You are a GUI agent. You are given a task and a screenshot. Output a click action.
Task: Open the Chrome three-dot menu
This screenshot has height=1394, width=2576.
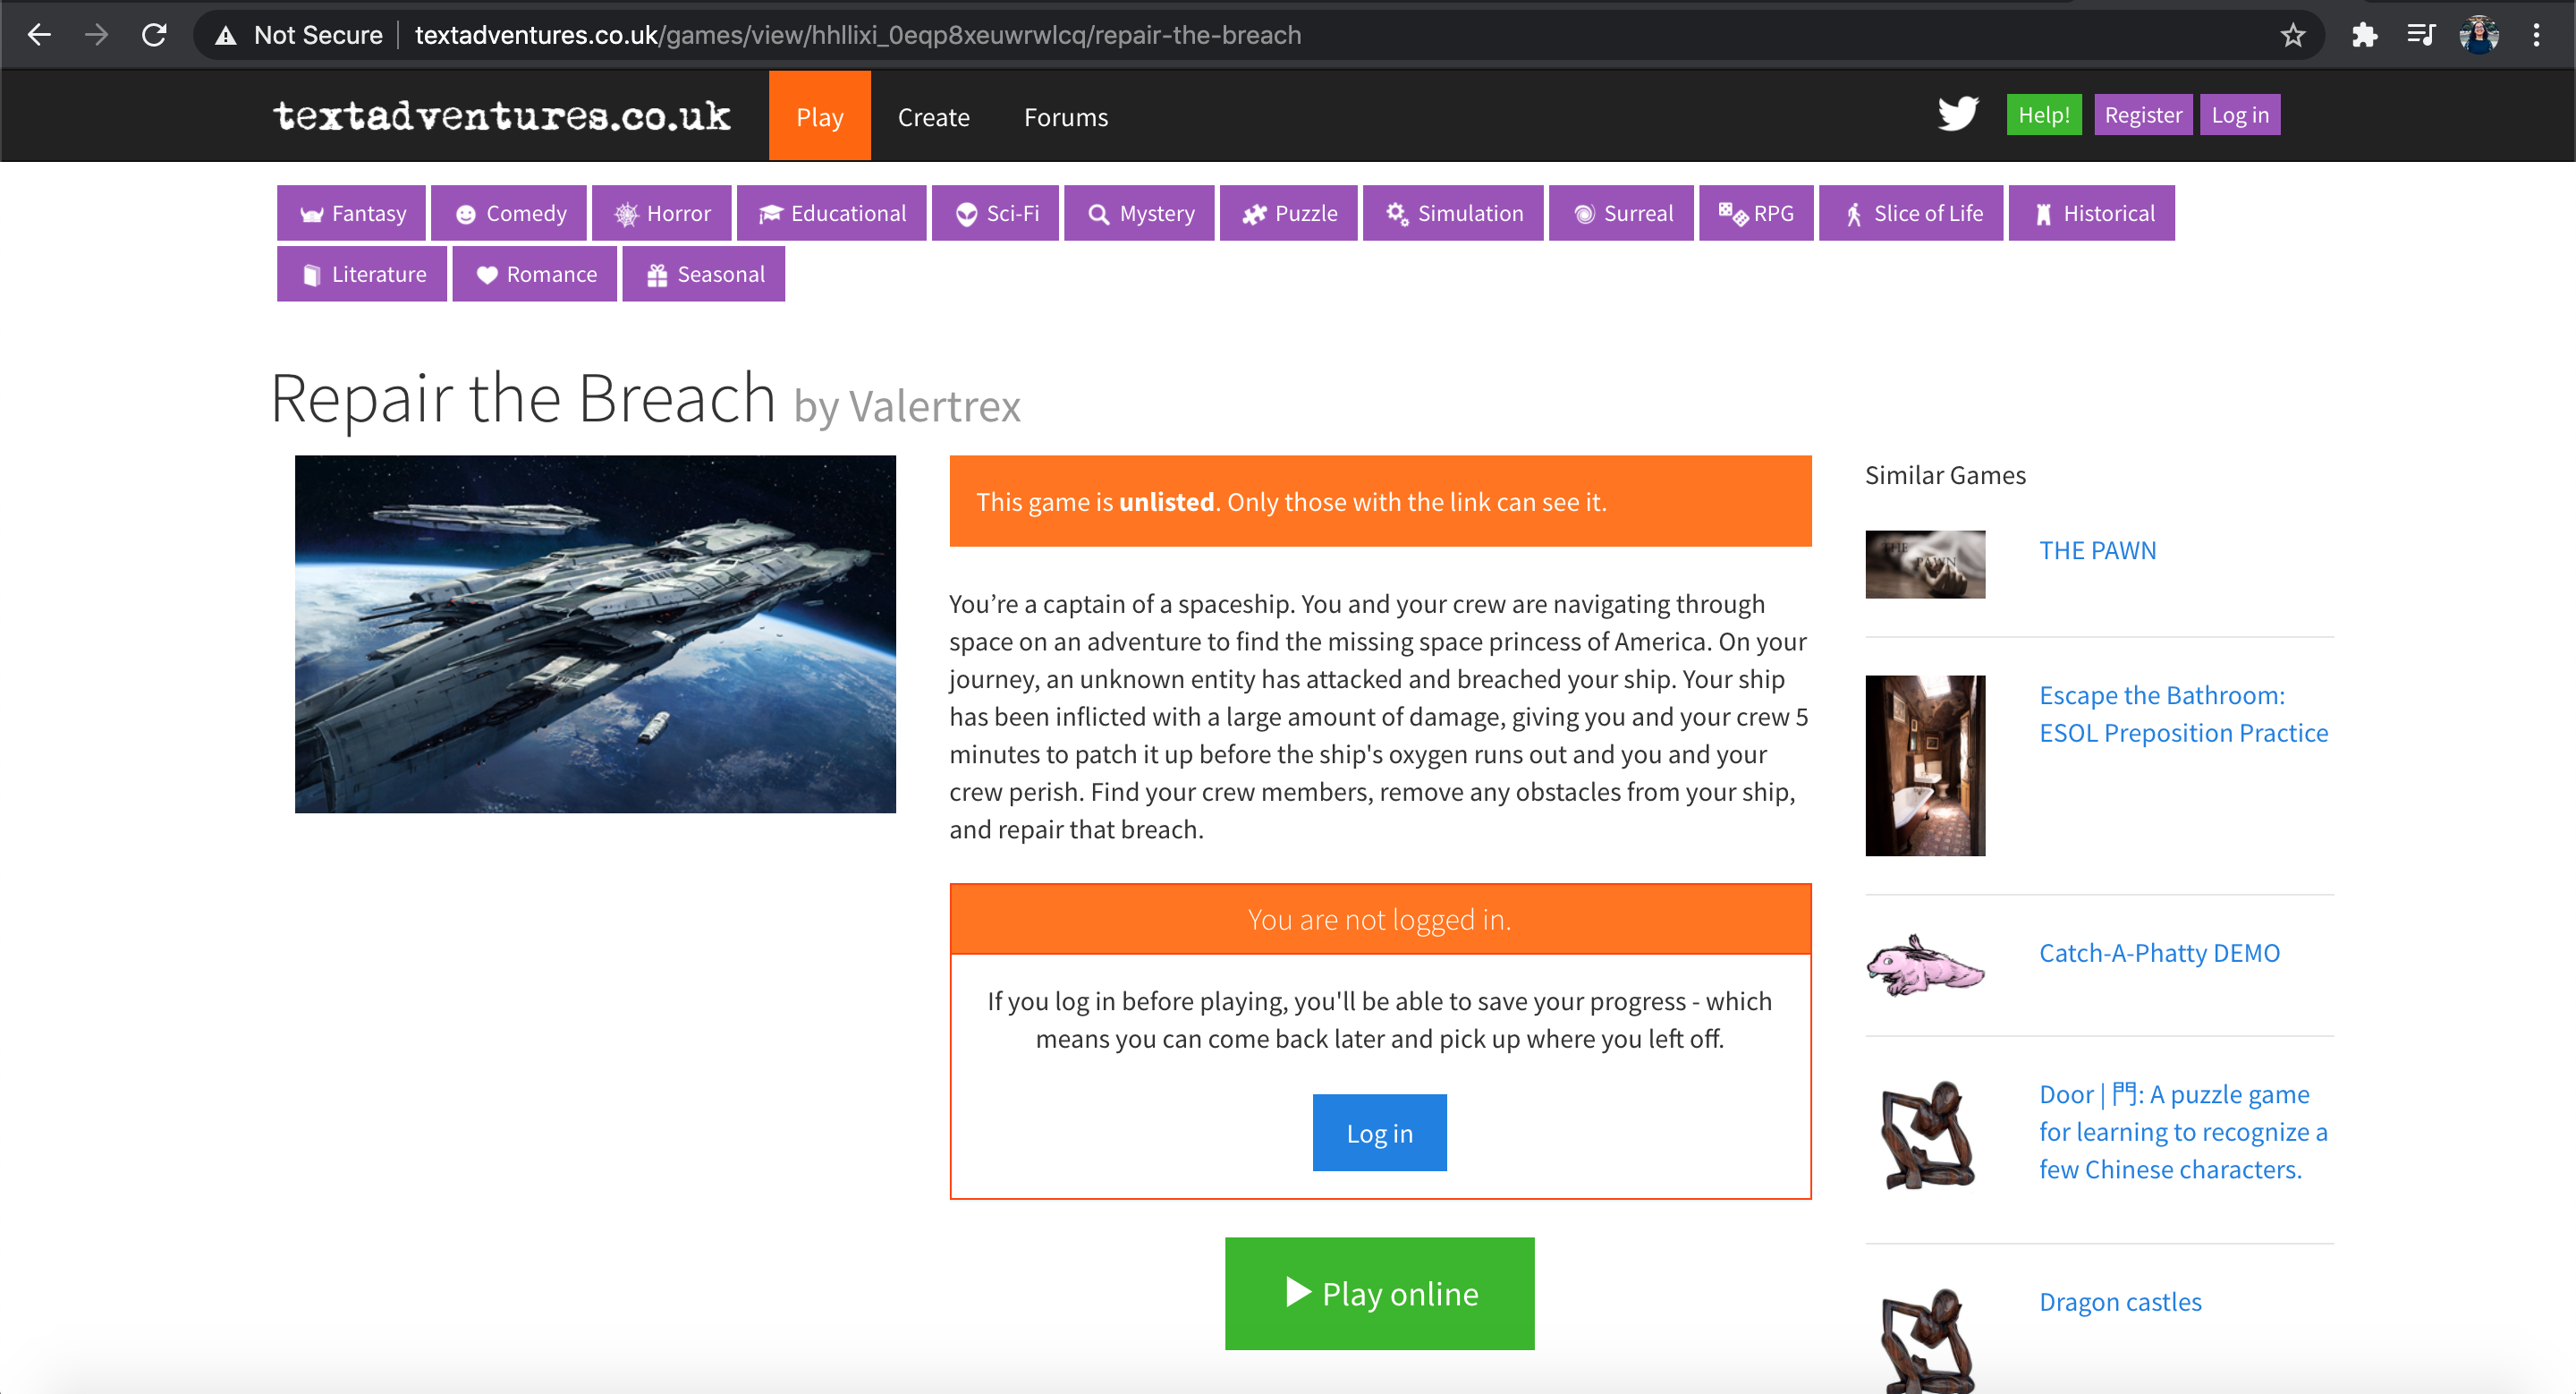point(2536,35)
